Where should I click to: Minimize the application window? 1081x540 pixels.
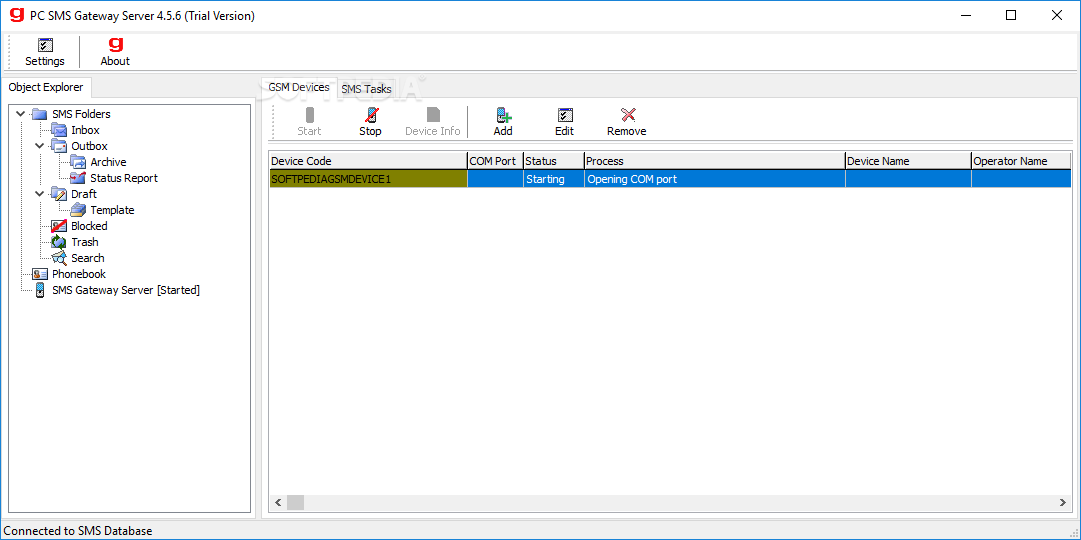click(966, 15)
